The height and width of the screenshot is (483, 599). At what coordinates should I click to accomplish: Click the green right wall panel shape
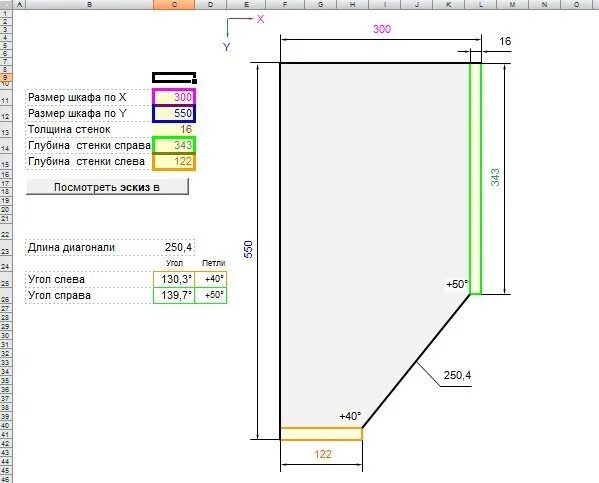pyautogui.click(x=476, y=178)
